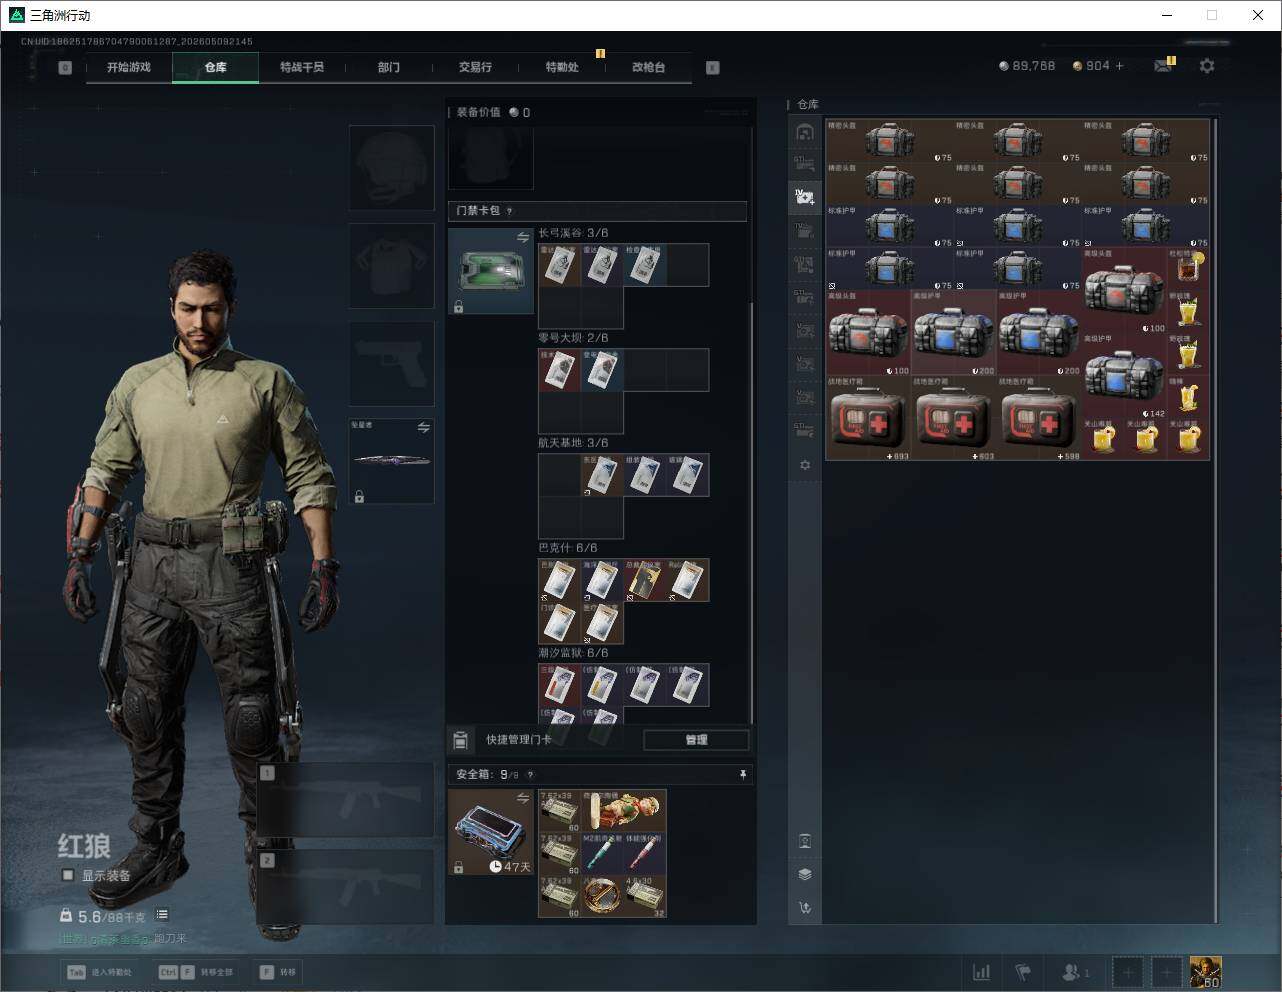Viewport: 1282px width, 992px height.
Task: Select the 战地医疗箱 with 598 value
Action: (x=1039, y=418)
